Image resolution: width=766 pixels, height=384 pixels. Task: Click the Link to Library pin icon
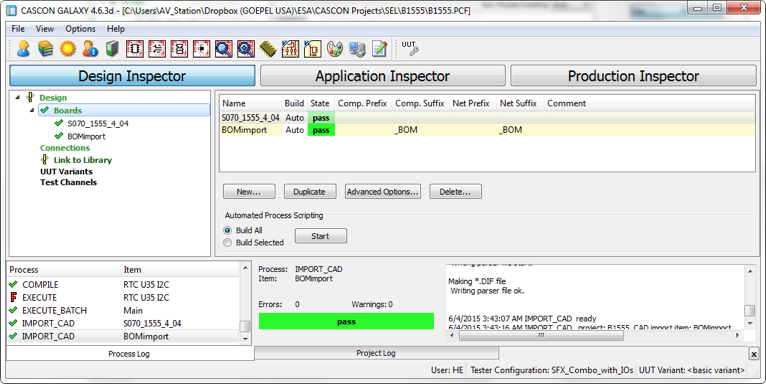(44, 159)
